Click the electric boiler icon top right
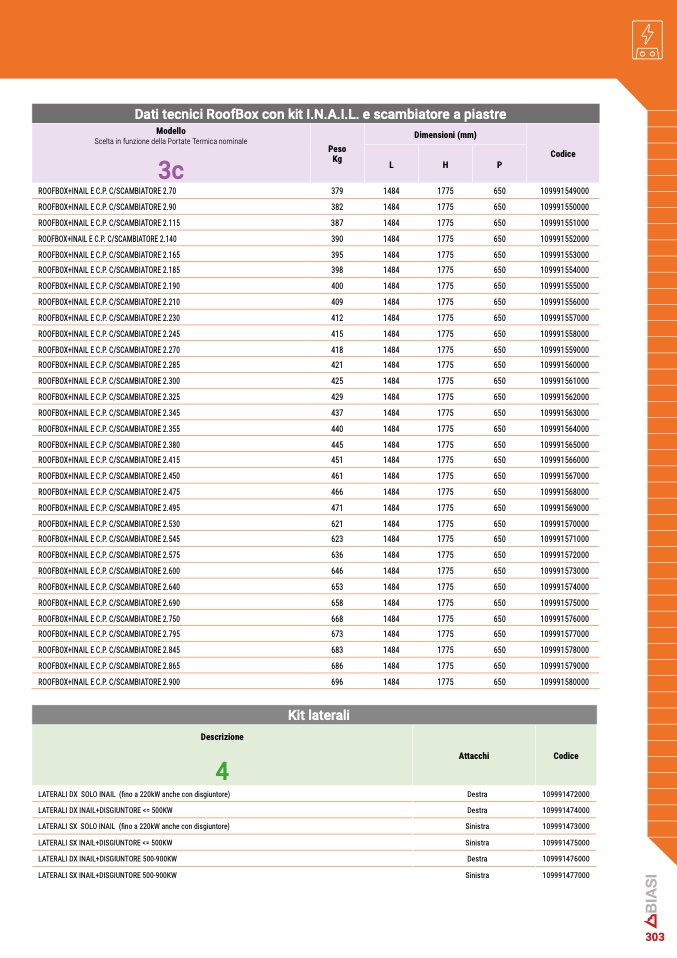The image size is (677, 958). (647, 40)
